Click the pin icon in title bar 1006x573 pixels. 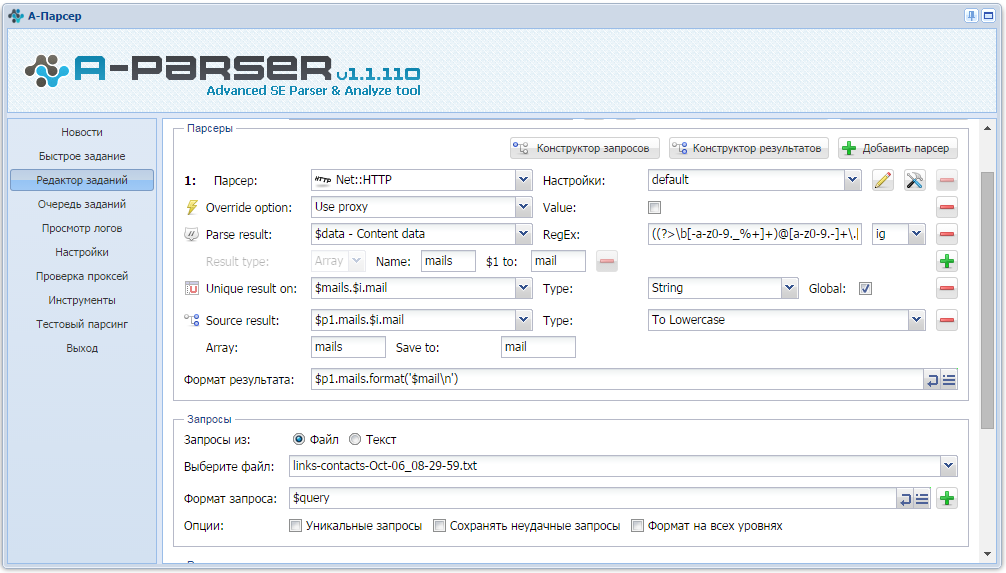(x=971, y=15)
